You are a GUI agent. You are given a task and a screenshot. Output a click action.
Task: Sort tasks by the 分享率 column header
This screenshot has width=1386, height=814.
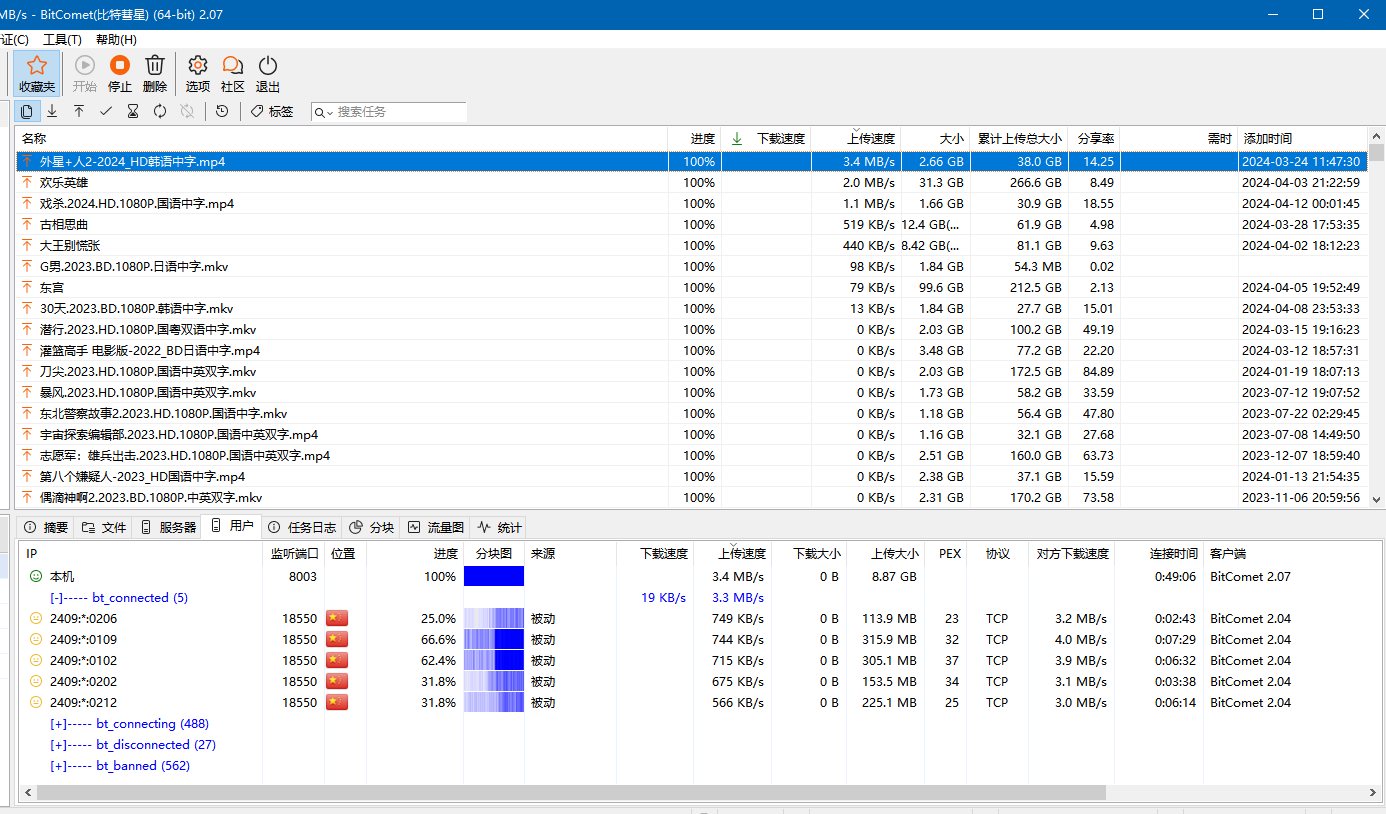point(1094,139)
